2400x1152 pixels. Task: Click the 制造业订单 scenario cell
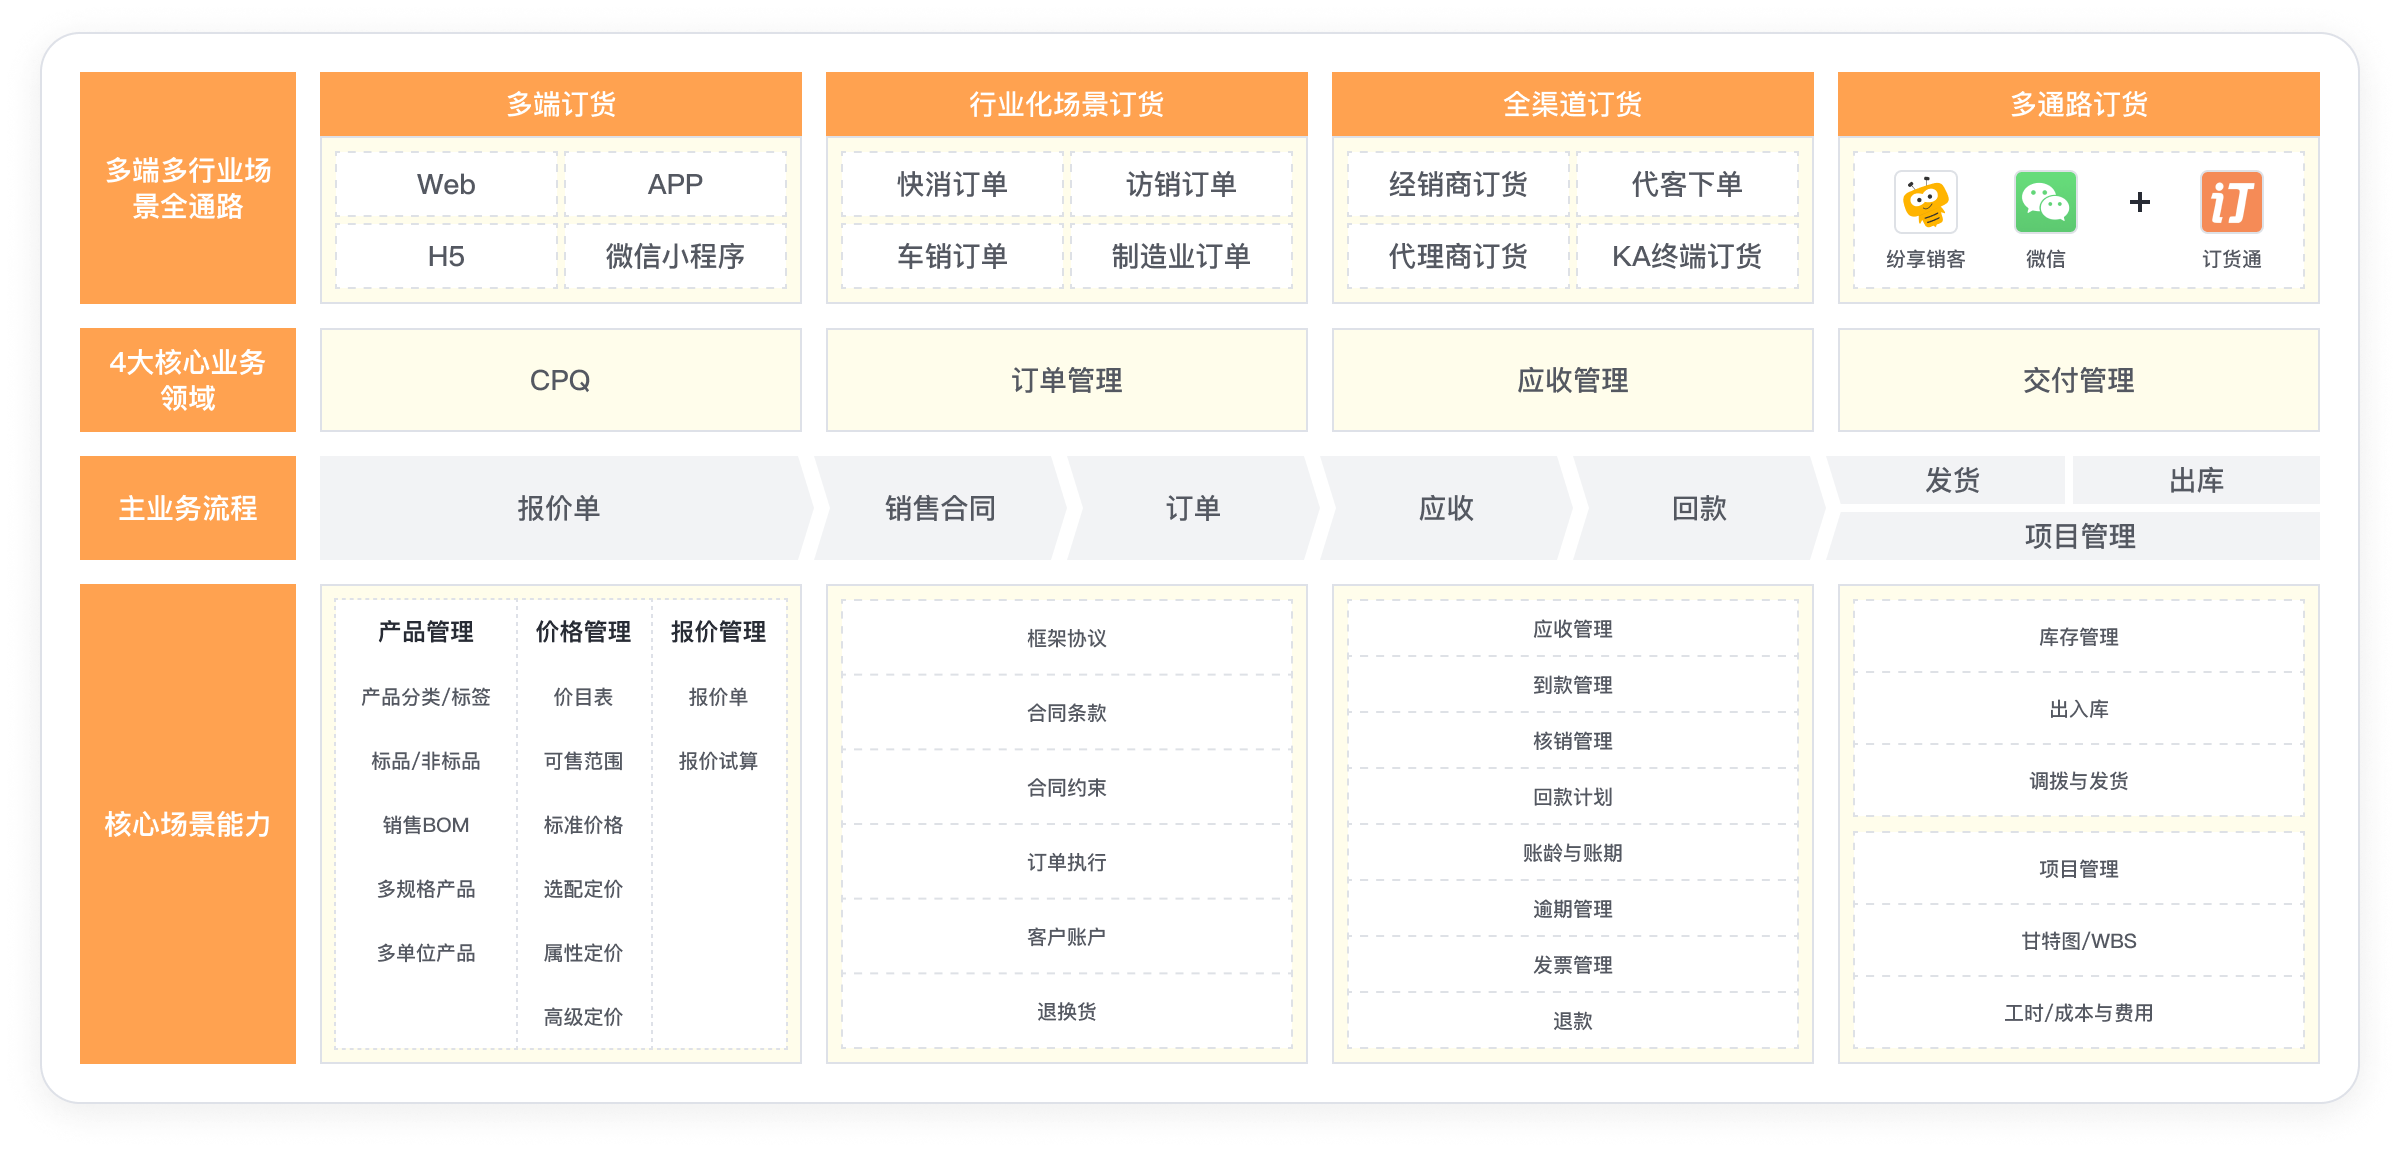1181,256
